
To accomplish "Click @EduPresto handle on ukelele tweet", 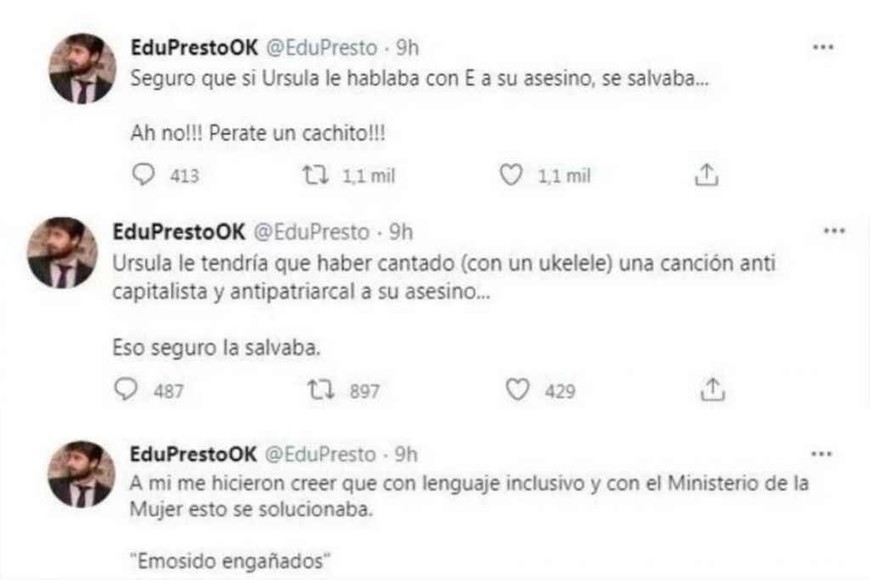I will 314,232.
